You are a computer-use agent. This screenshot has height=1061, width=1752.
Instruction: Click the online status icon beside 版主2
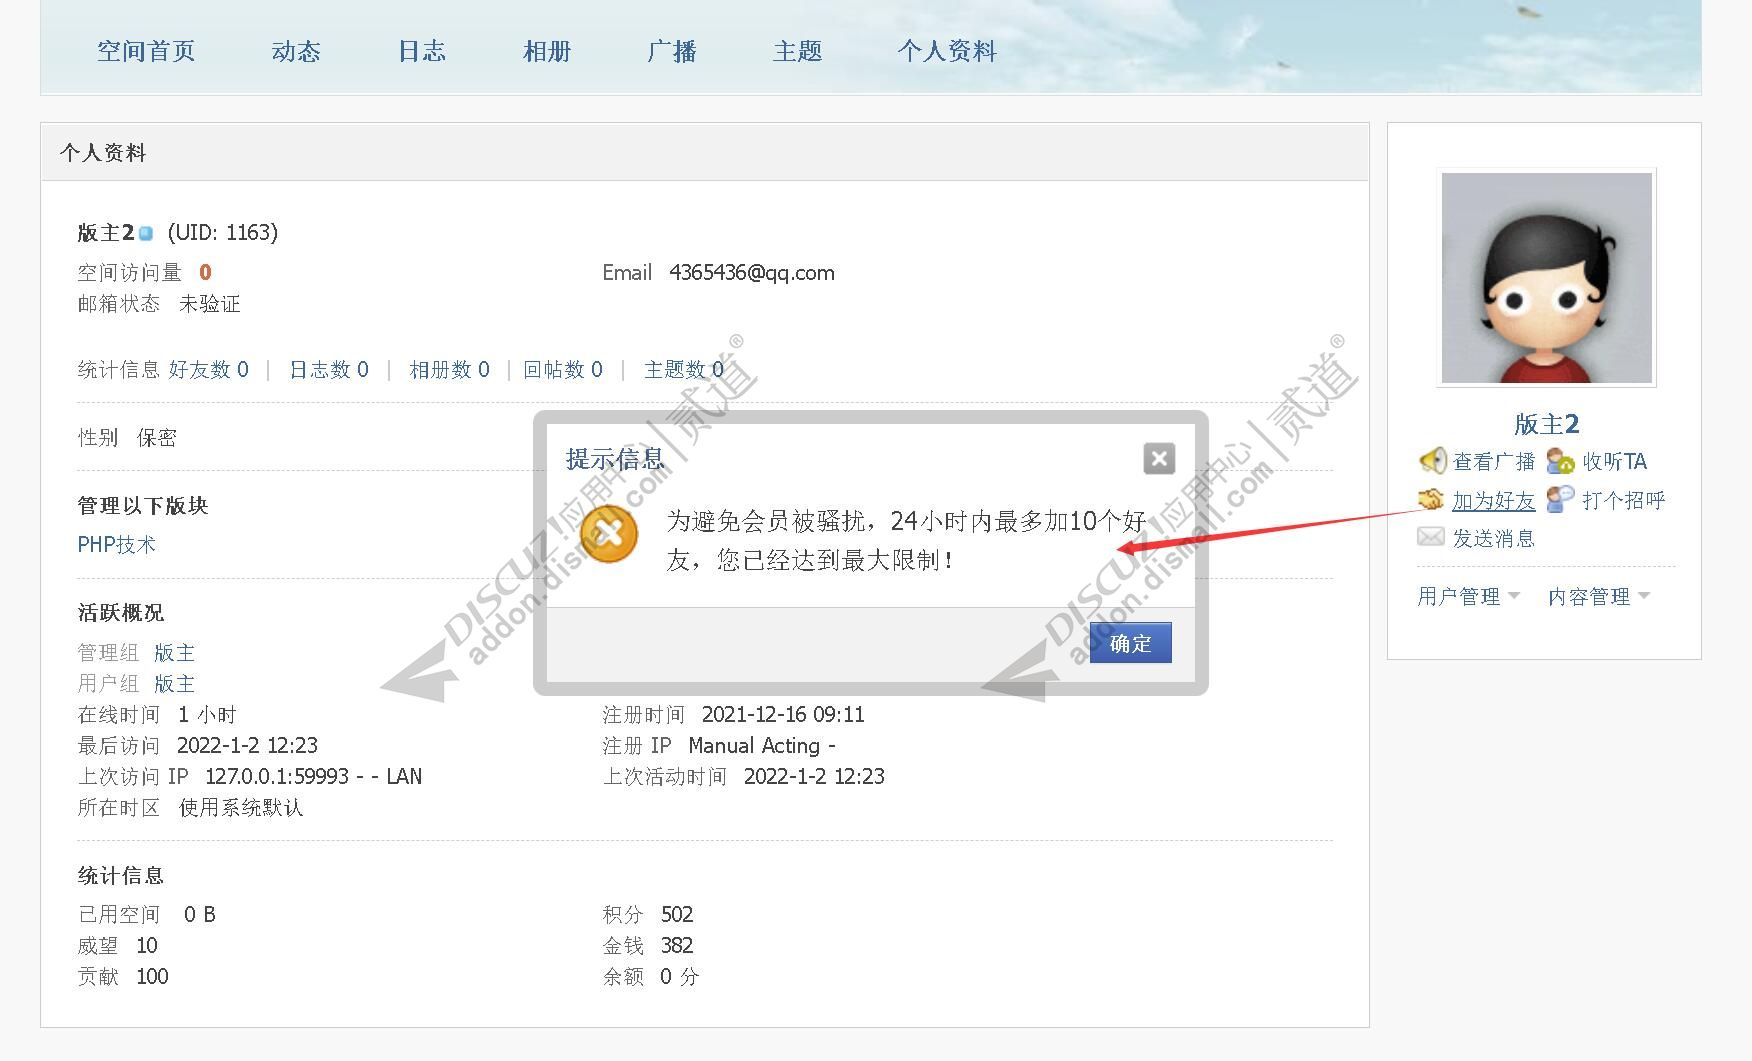(x=146, y=233)
